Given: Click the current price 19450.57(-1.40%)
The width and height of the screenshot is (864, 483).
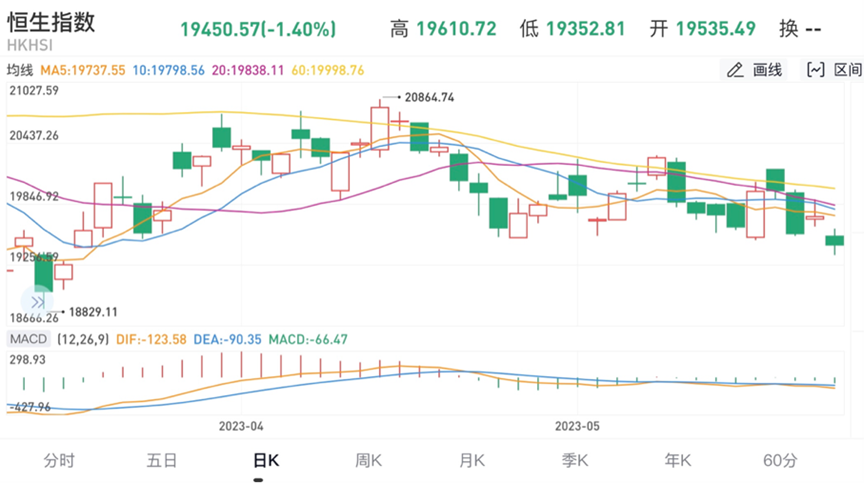Looking at the screenshot, I should click(258, 29).
